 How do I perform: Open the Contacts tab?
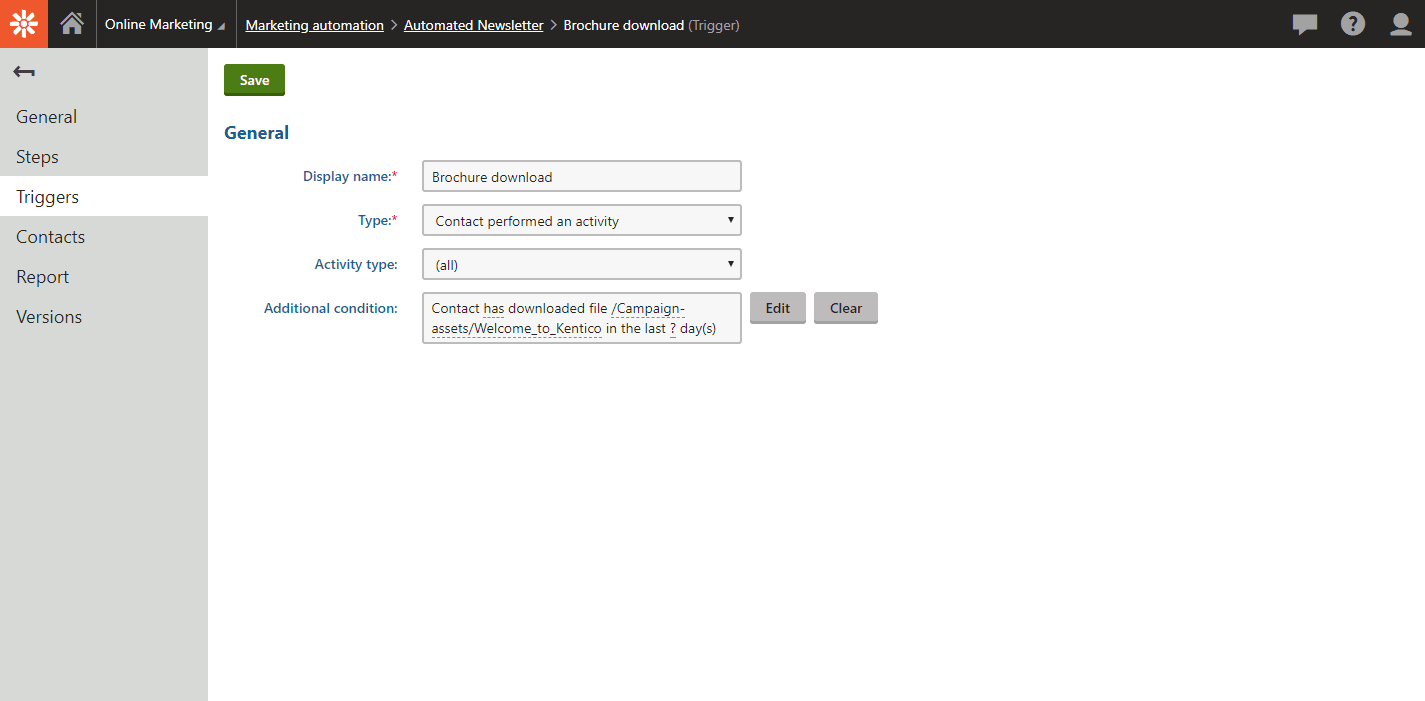coord(104,237)
